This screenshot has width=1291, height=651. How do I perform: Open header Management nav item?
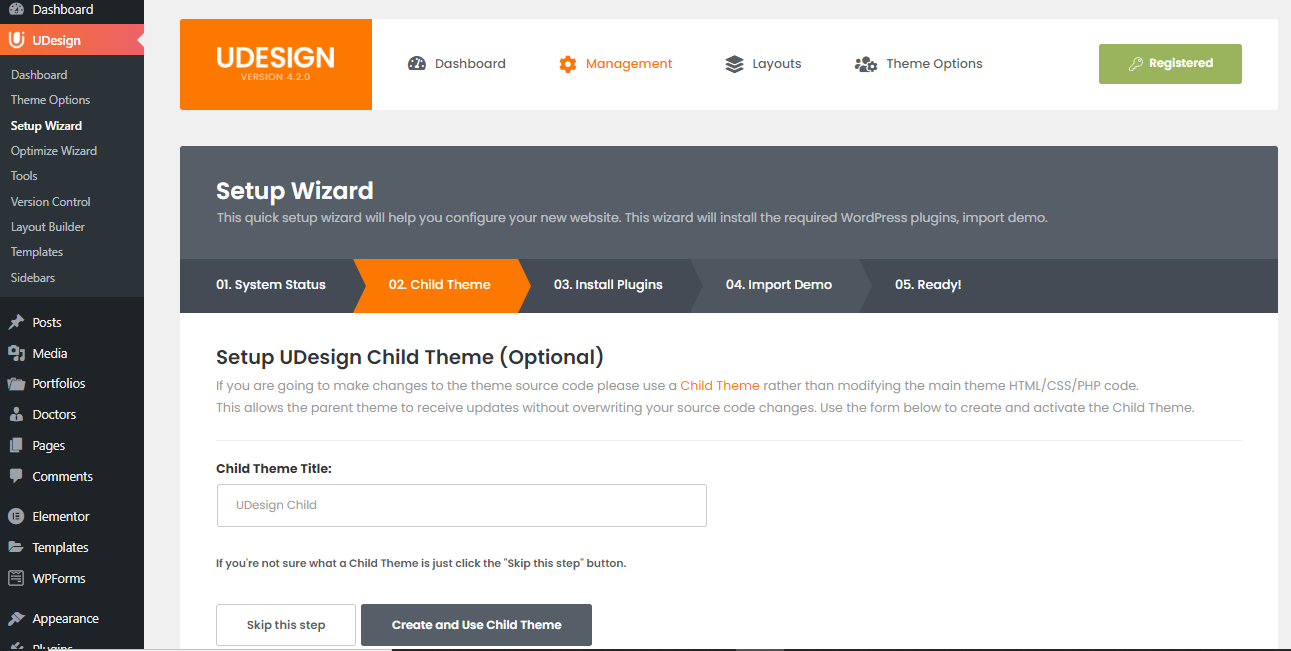tap(616, 64)
